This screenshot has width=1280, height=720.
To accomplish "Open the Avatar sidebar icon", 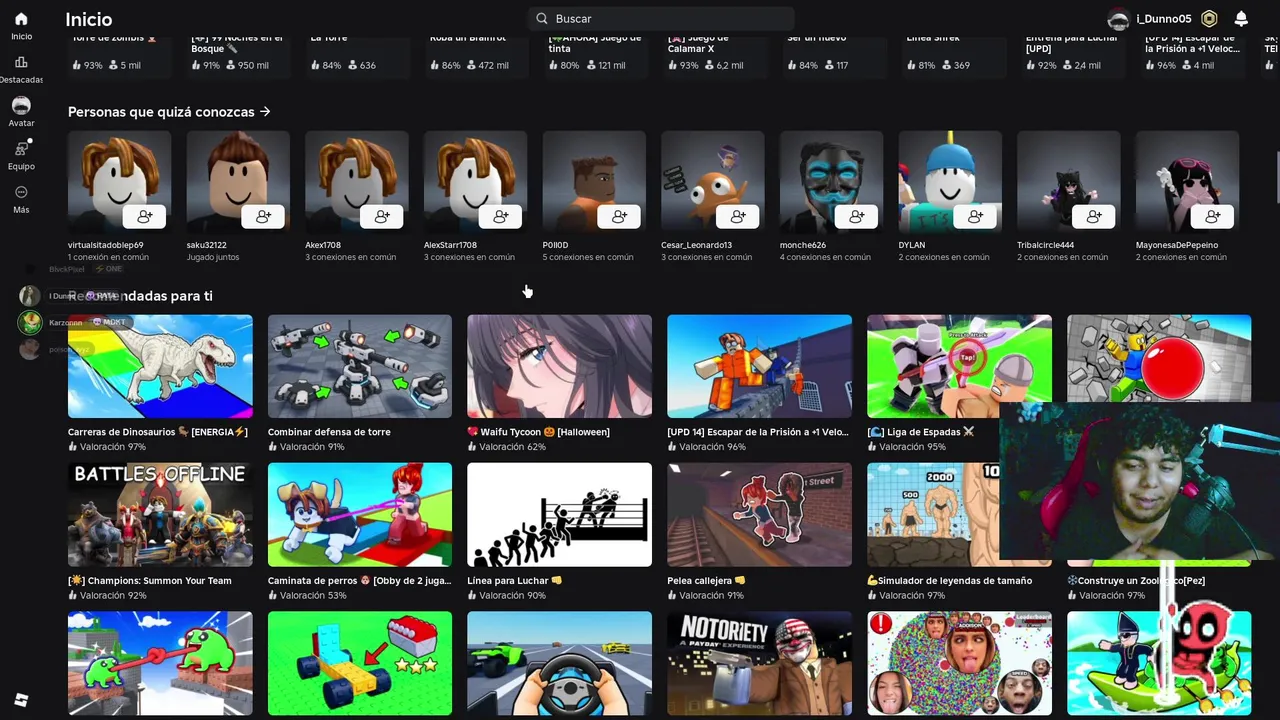I will pyautogui.click(x=21, y=106).
